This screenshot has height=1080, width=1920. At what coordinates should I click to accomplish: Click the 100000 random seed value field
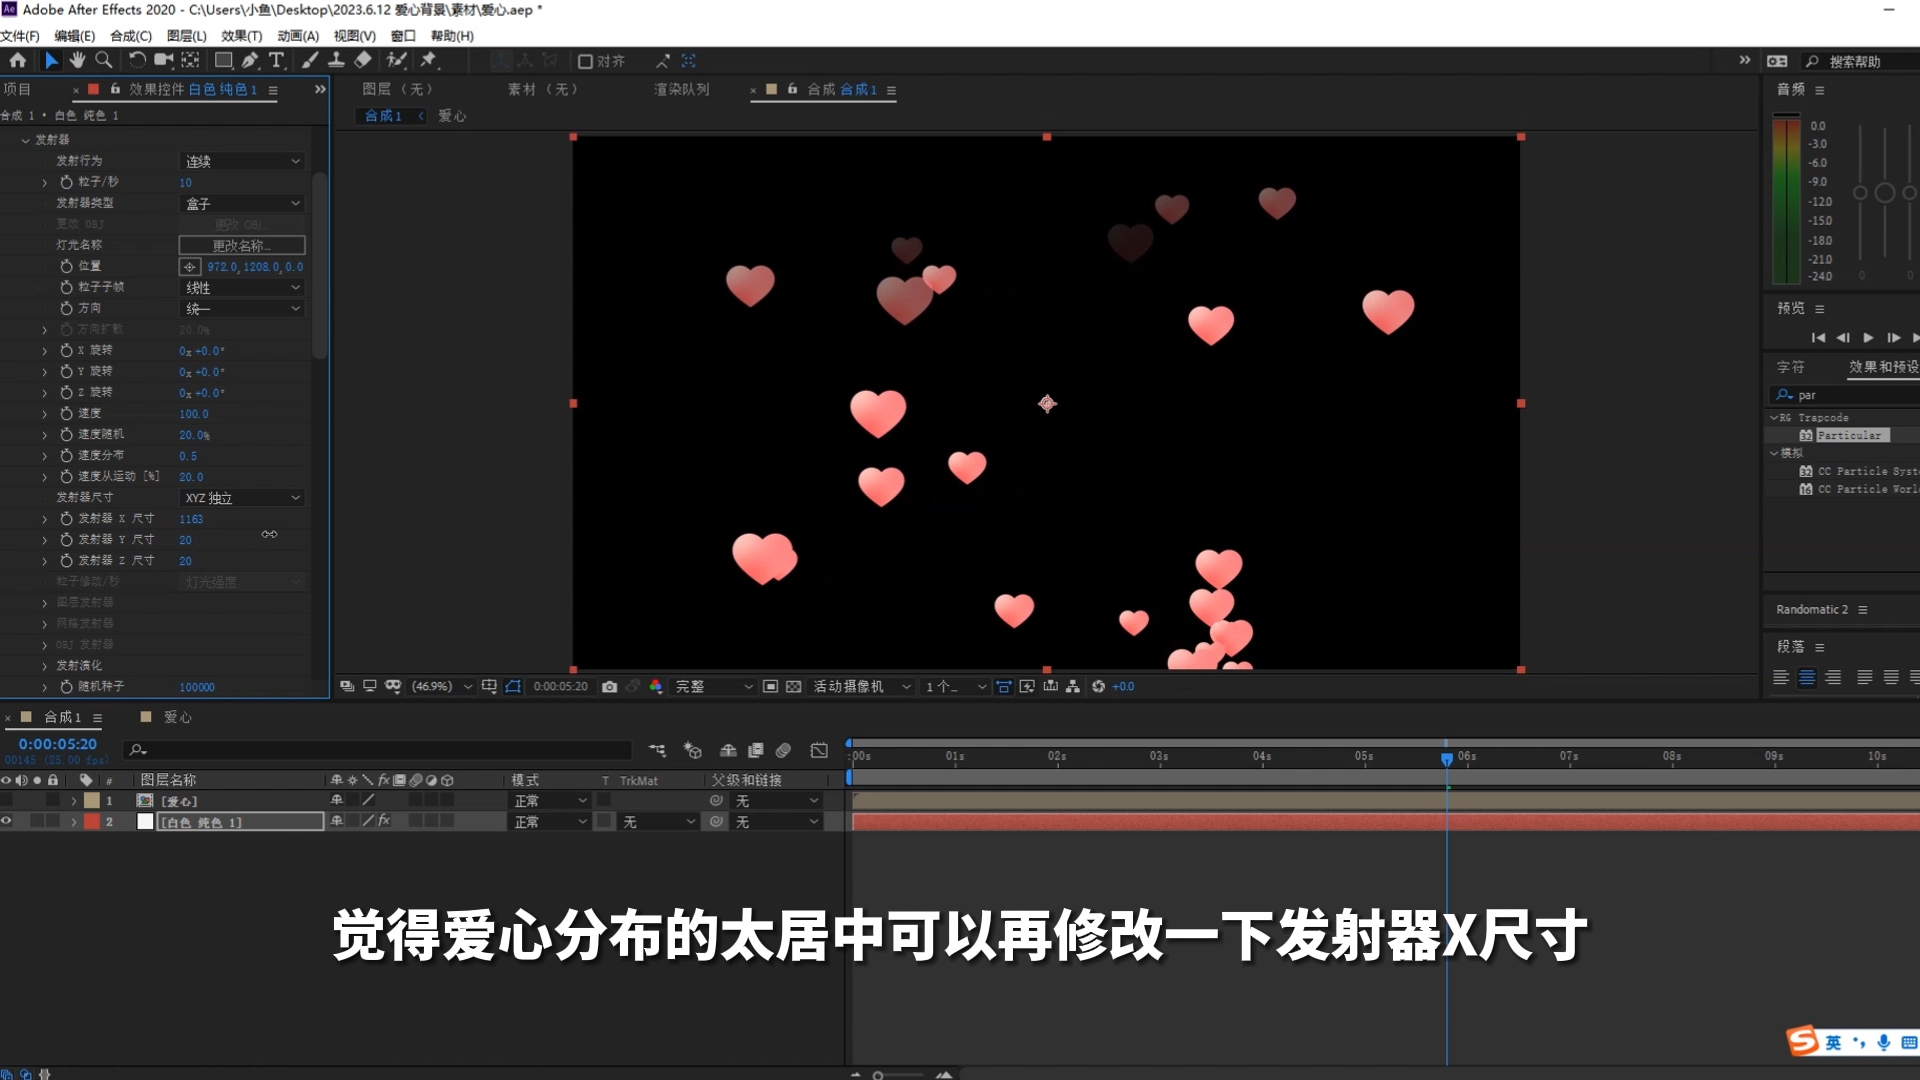[196, 687]
